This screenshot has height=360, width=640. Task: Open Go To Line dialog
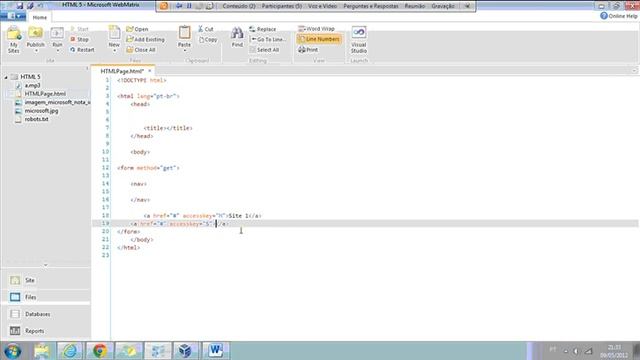pyautogui.click(x=267, y=39)
